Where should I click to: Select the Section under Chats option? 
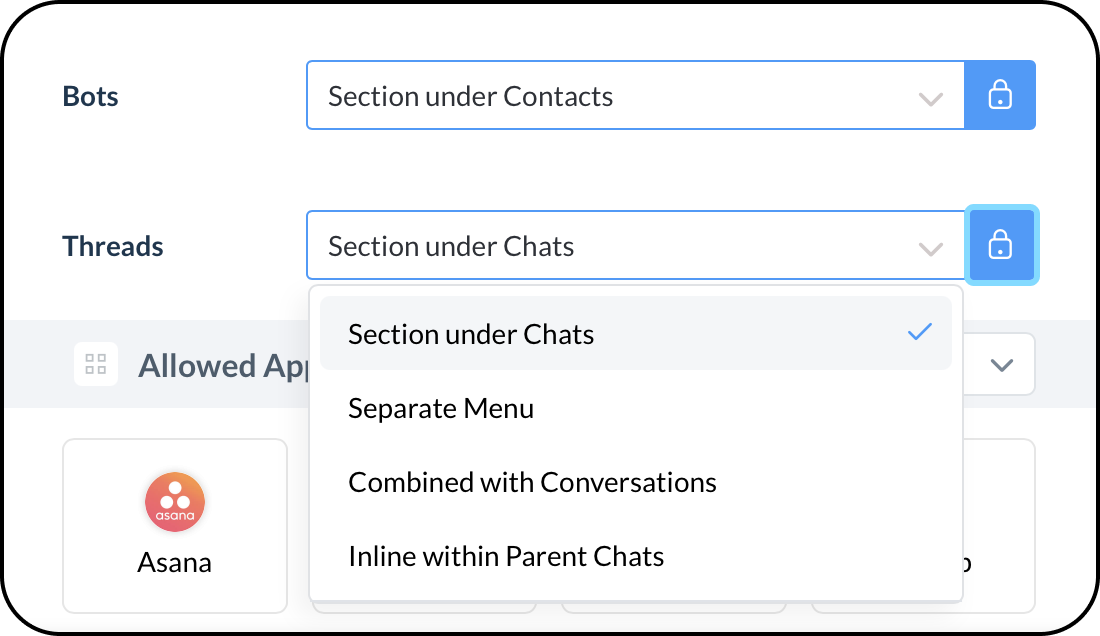(471, 334)
